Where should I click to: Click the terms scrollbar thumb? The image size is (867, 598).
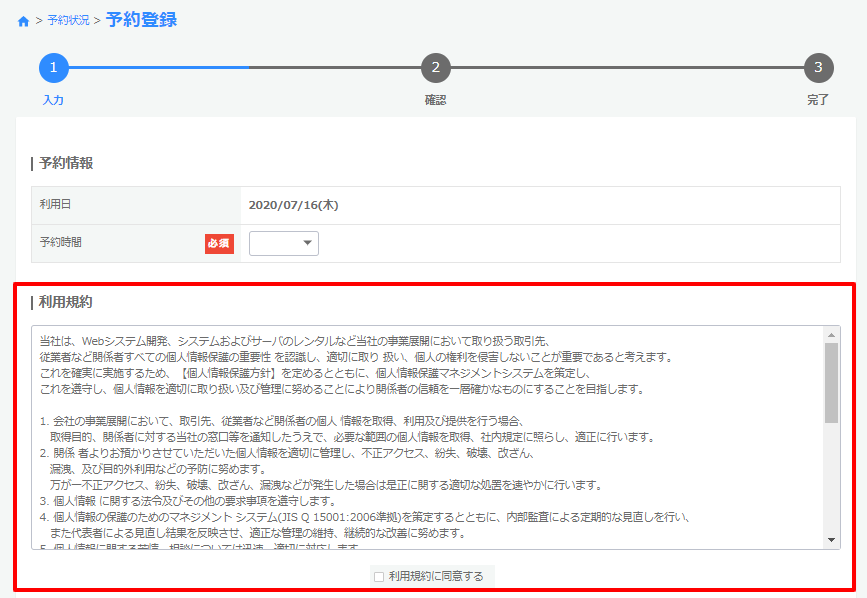pos(831,382)
